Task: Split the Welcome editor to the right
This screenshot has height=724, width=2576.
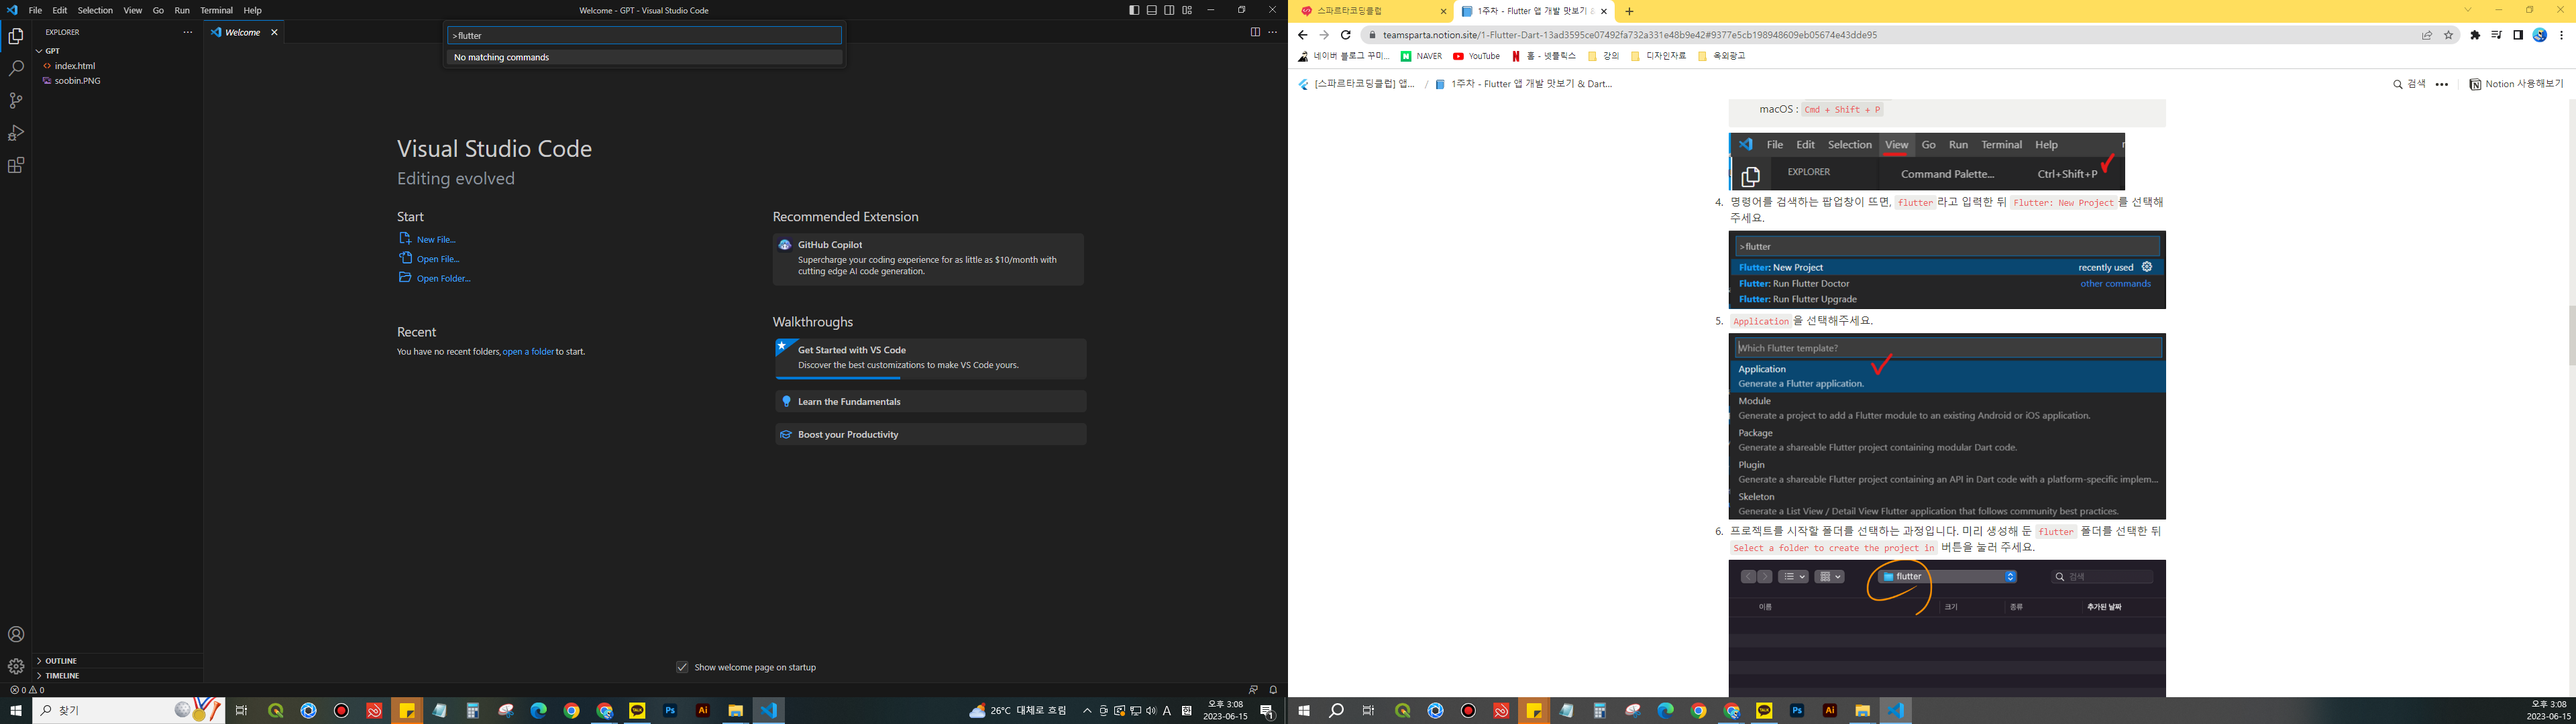Action: click(x=1255, y=32)
